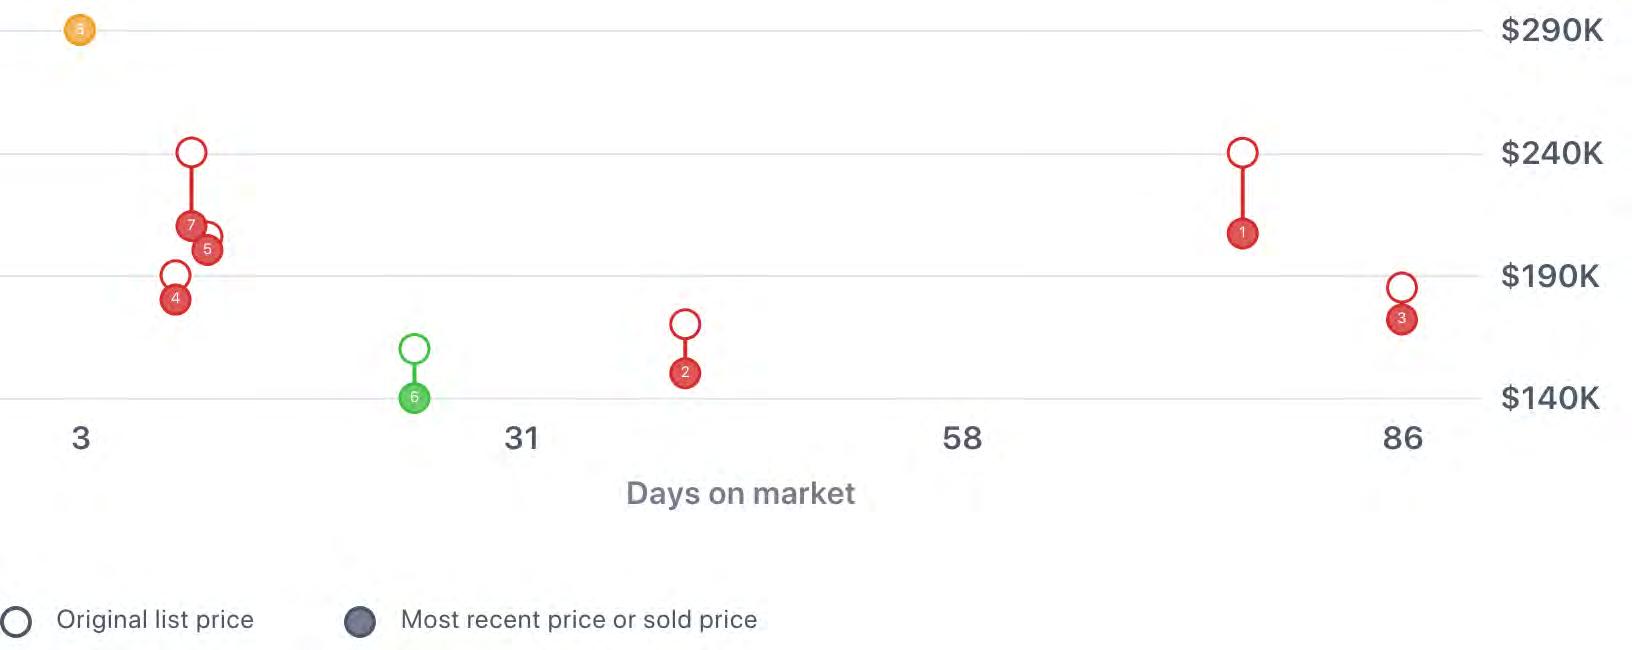Select red data point number 7
The width and height of the screenshot is (1632, 650).
(x=190, y=225)
